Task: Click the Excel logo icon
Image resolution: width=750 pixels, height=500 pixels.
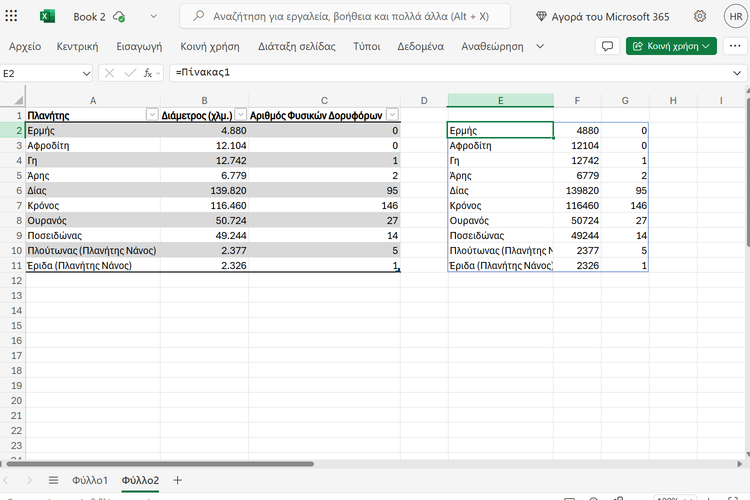Action: point(48,17)
